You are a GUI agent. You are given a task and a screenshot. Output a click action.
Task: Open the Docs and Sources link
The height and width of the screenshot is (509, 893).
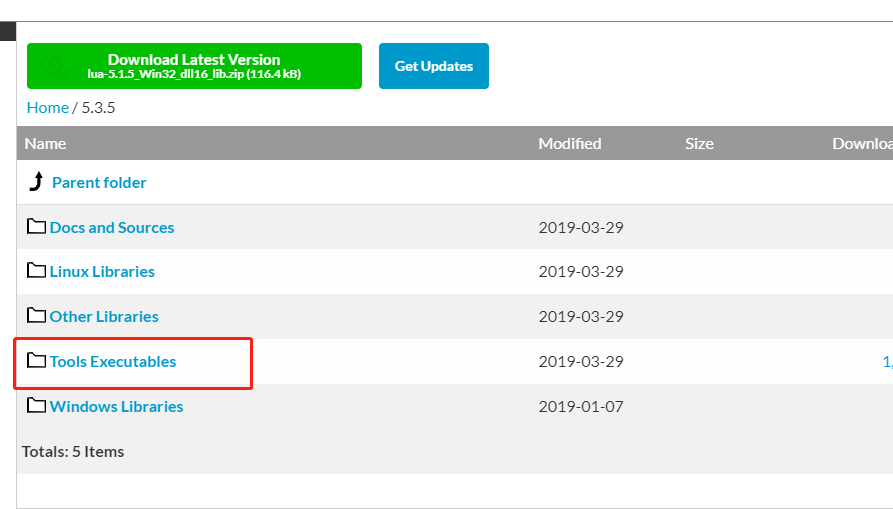[x=112, y=227]
